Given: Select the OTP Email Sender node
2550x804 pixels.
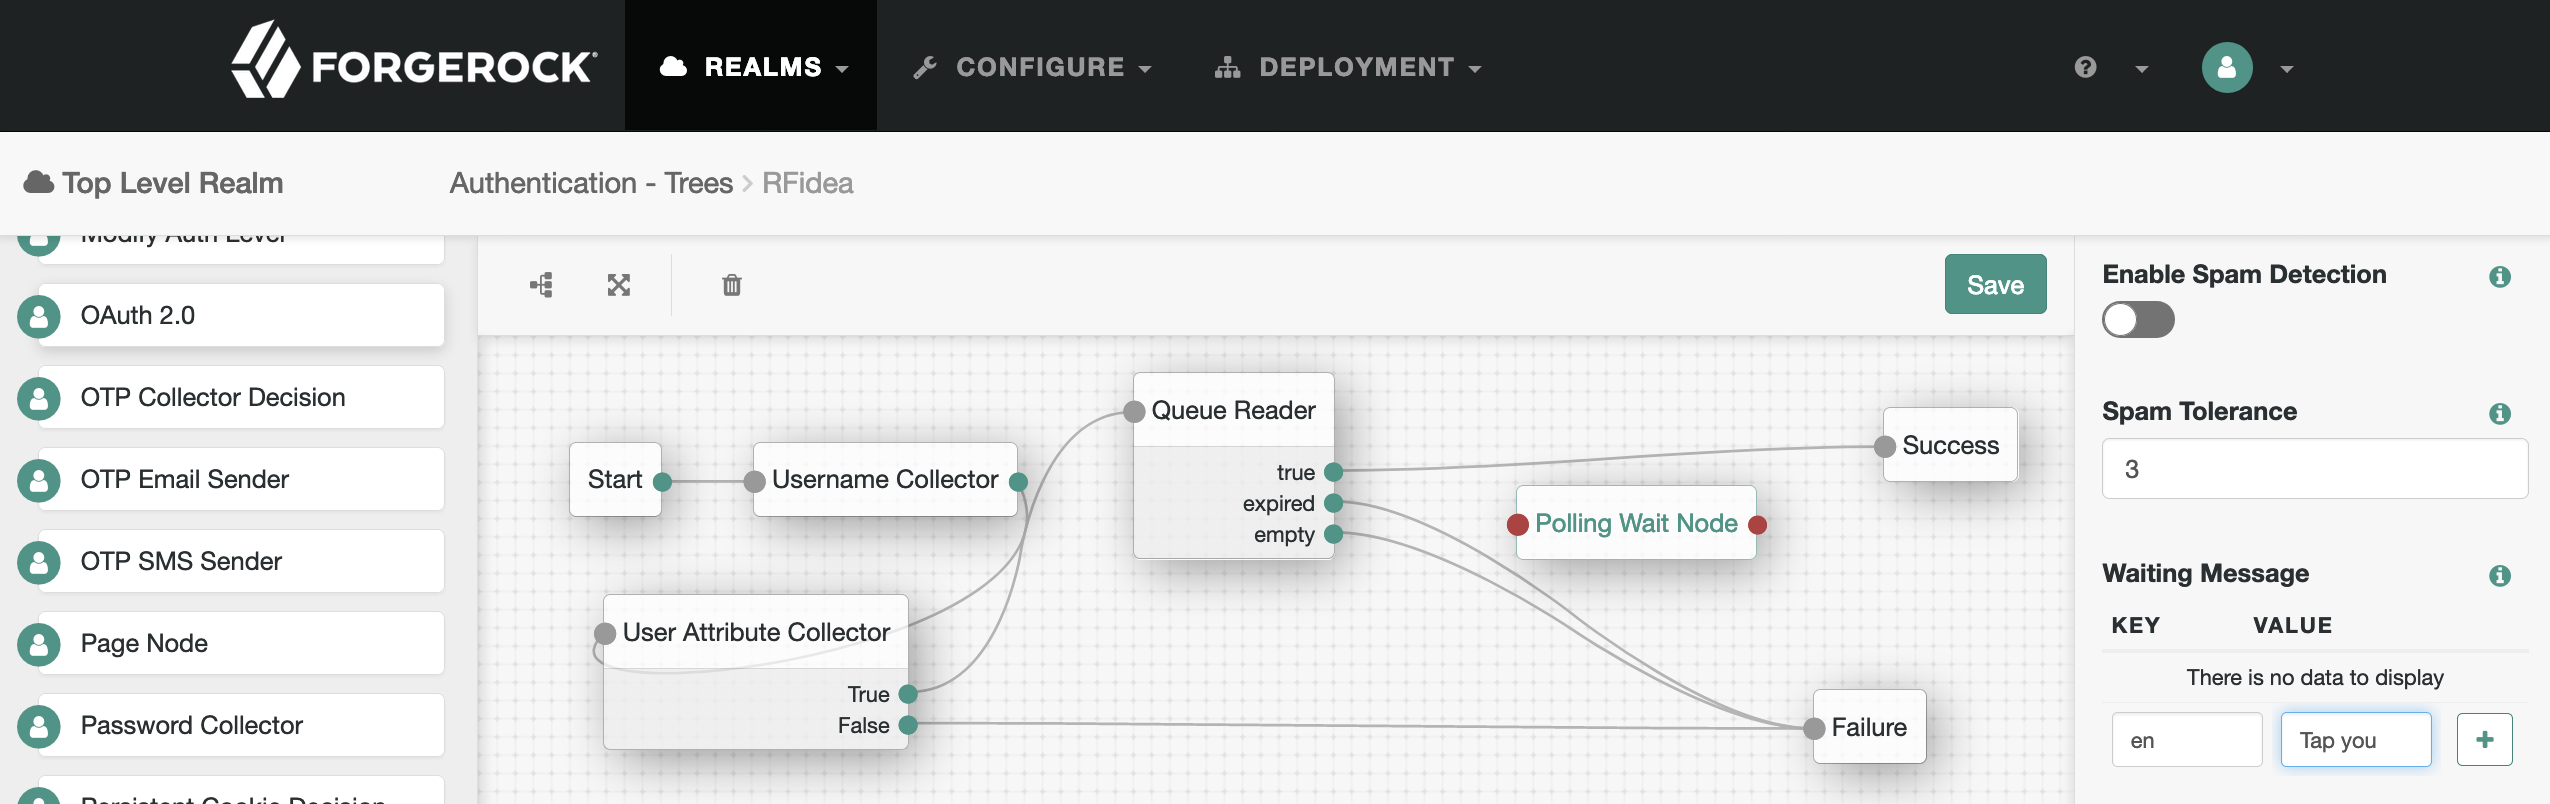Looking at the screenshot, I should click(x=241, y=479).
